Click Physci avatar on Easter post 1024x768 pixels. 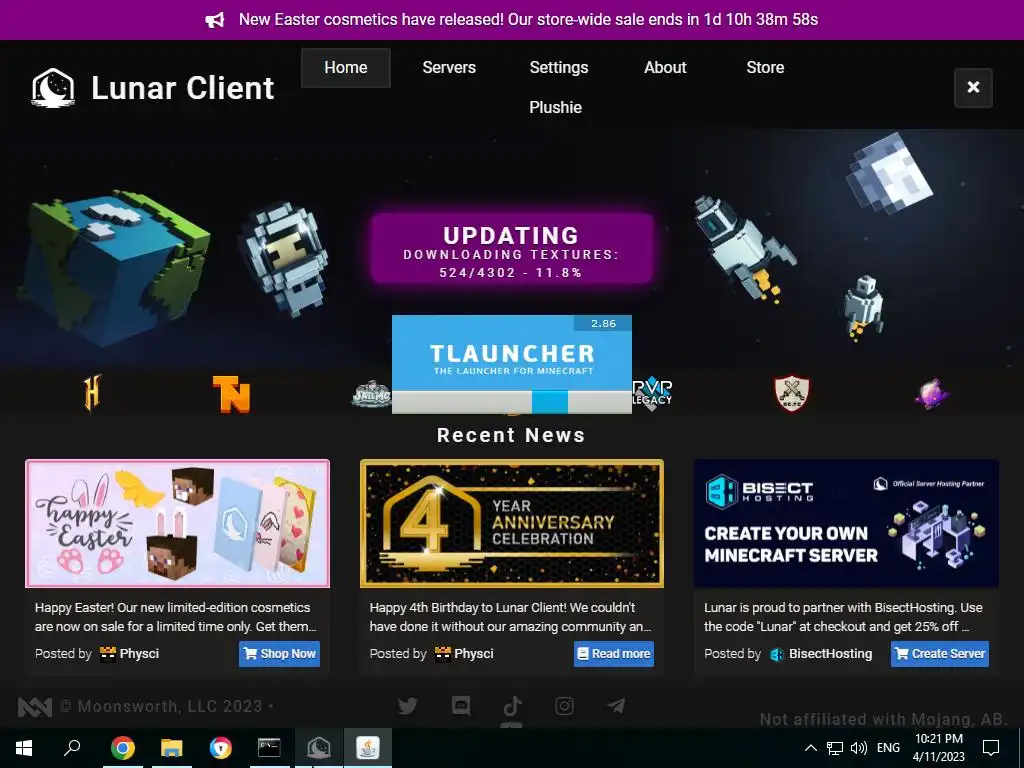pos(108,654)
